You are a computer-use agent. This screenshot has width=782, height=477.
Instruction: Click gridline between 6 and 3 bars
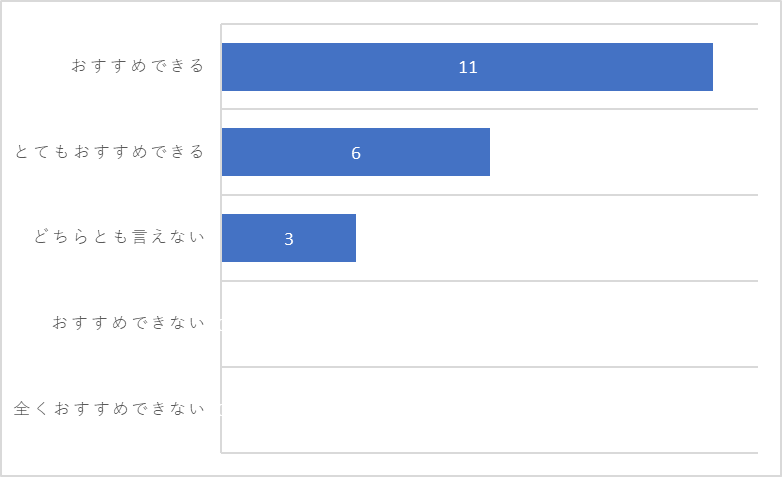click(x=490, y=195)
